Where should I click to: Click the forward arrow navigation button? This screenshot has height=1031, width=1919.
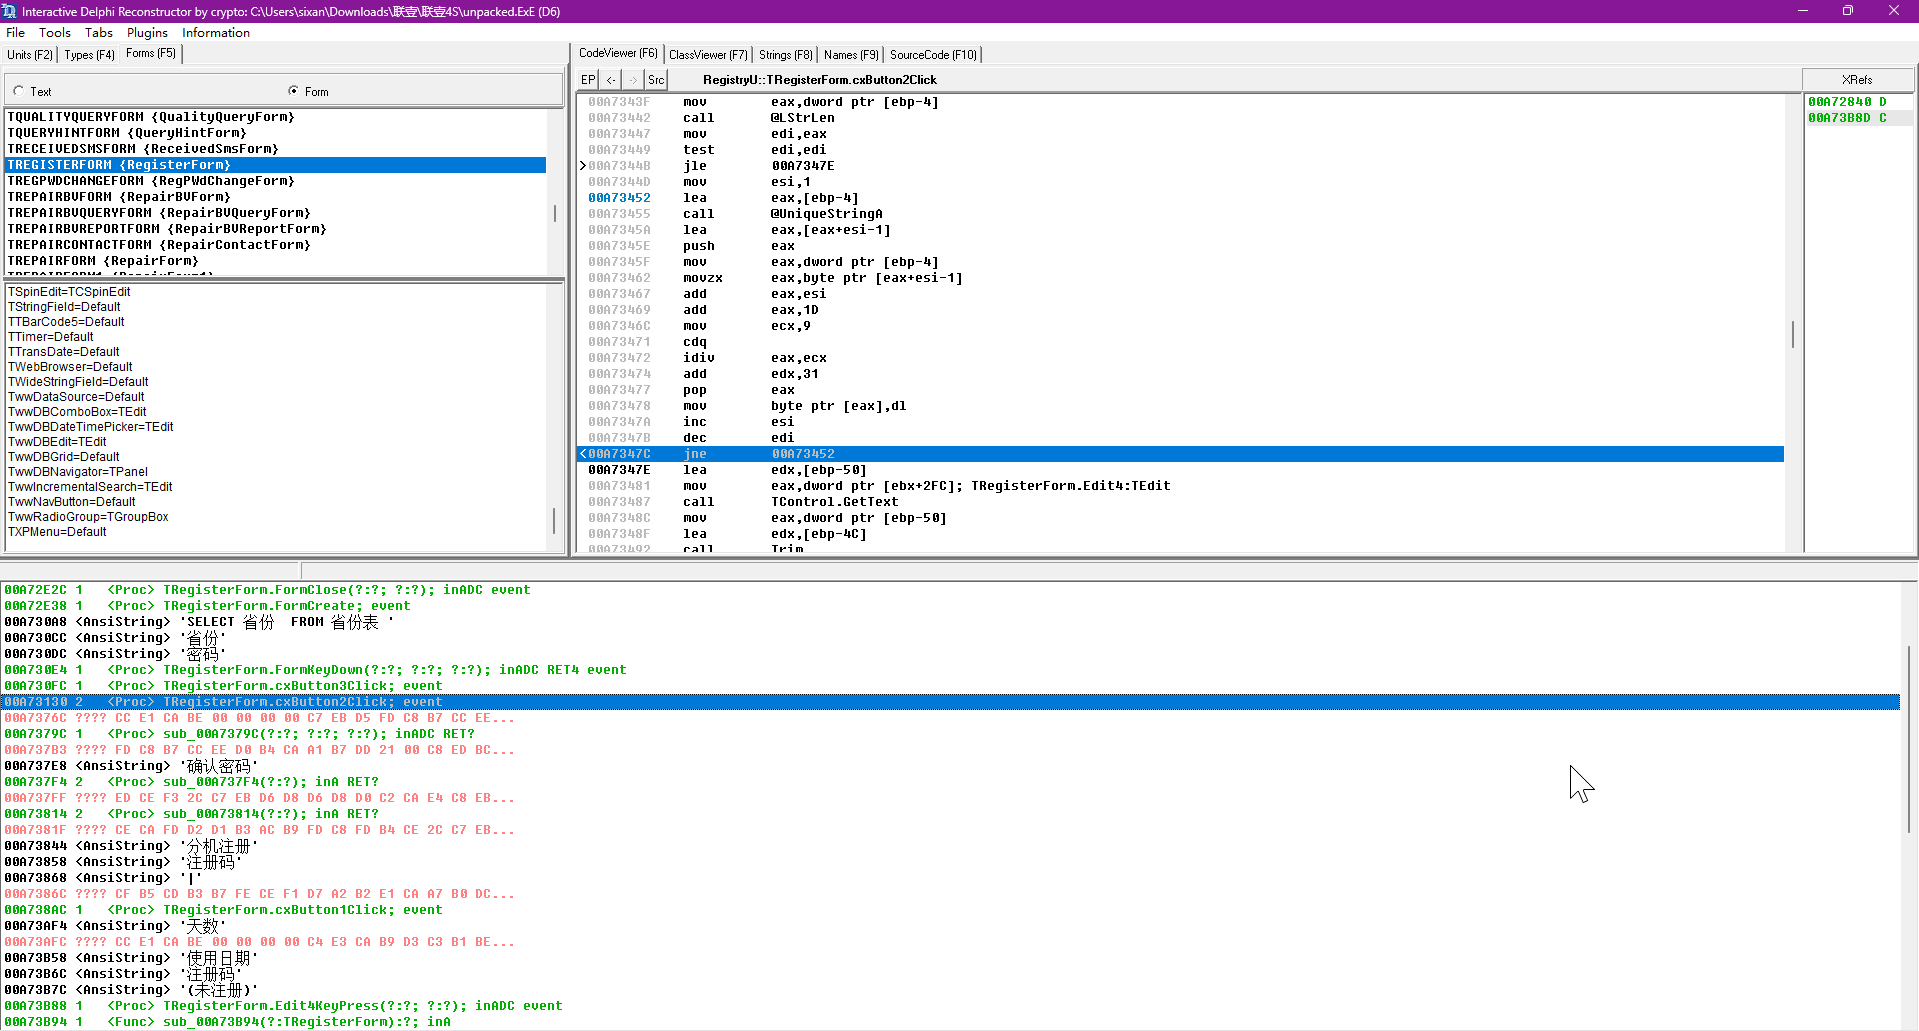point(633,80)
